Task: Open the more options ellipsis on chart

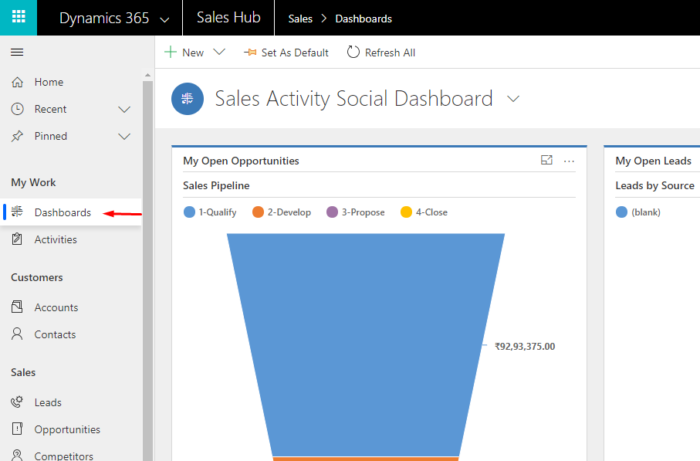Action: point(569,161)
